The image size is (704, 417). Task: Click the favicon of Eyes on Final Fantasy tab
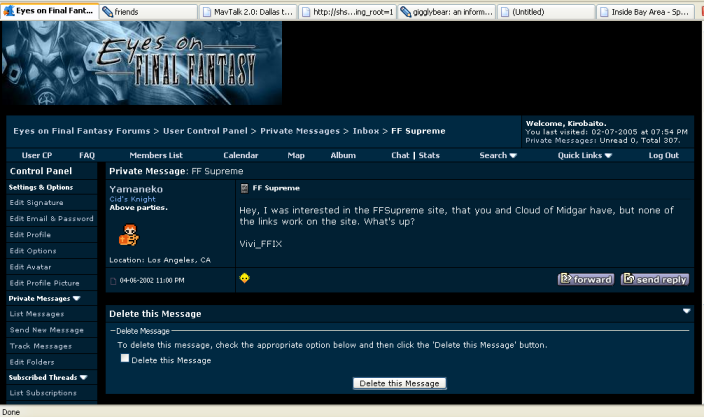coord(9,11)
